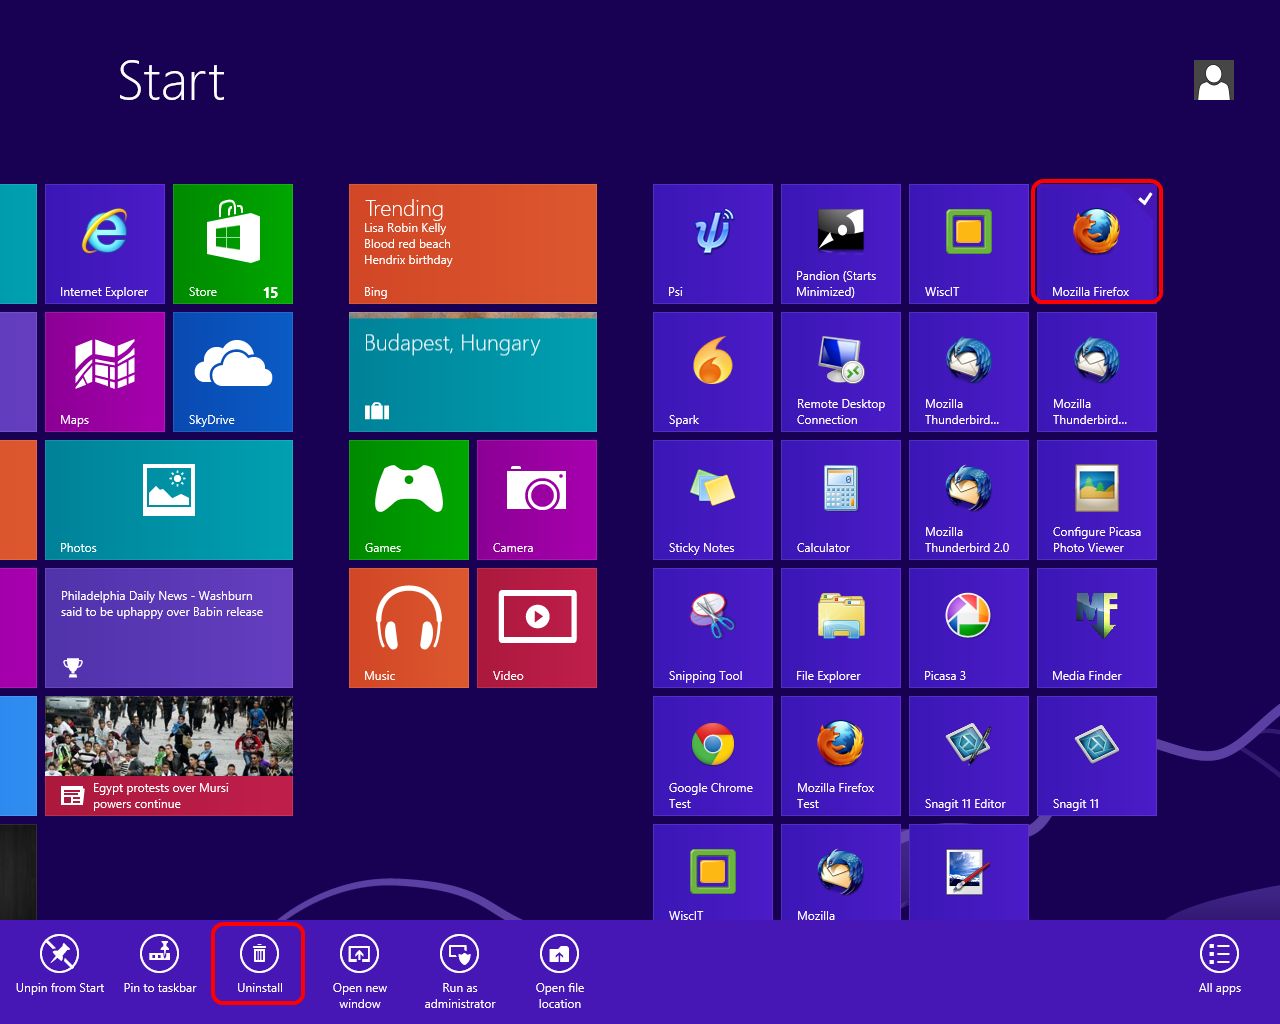Viewport: 1280px width, 1024px height.
Task: Click the Uninstall button
Action: click(259, 965)
